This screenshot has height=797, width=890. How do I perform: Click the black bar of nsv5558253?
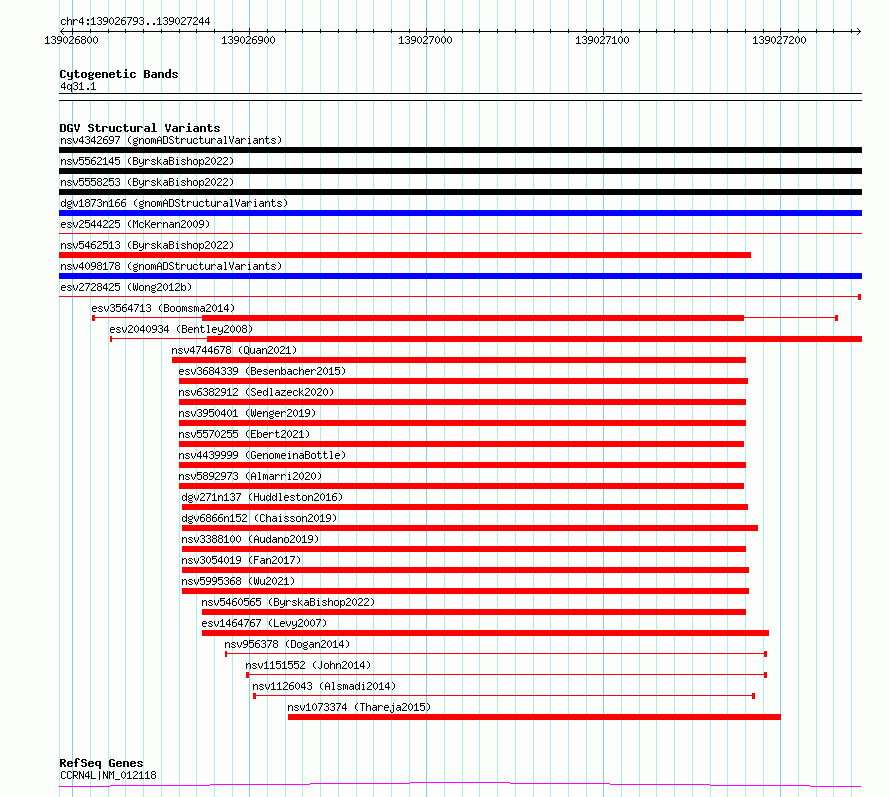click(x=460, y=192)
